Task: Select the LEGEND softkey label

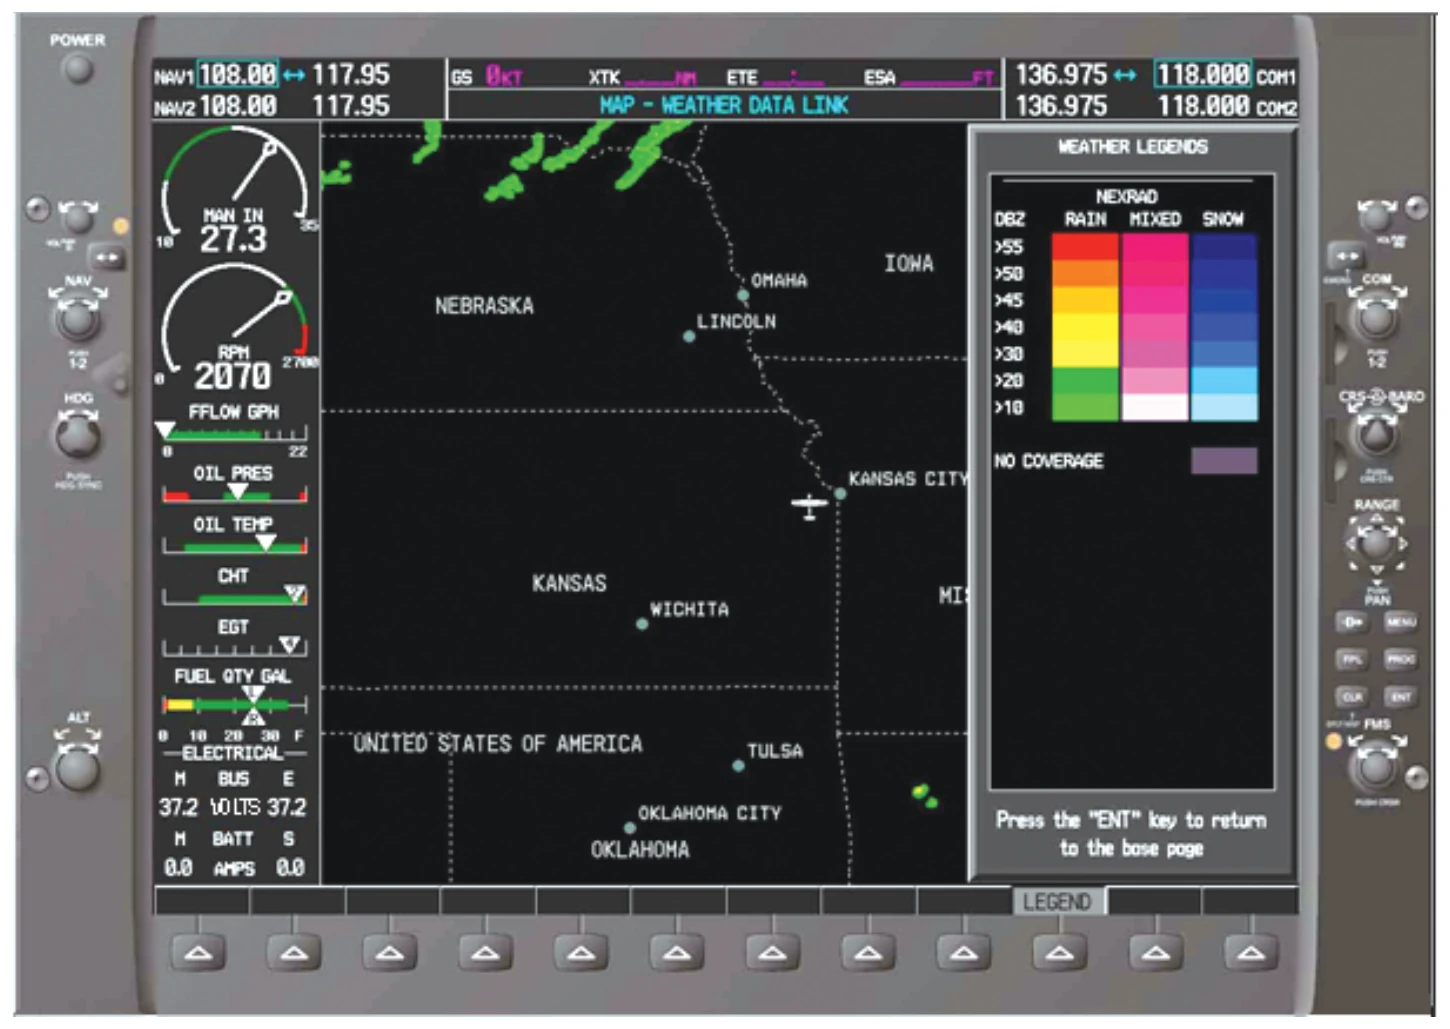Action: [x=1057, y=902]
